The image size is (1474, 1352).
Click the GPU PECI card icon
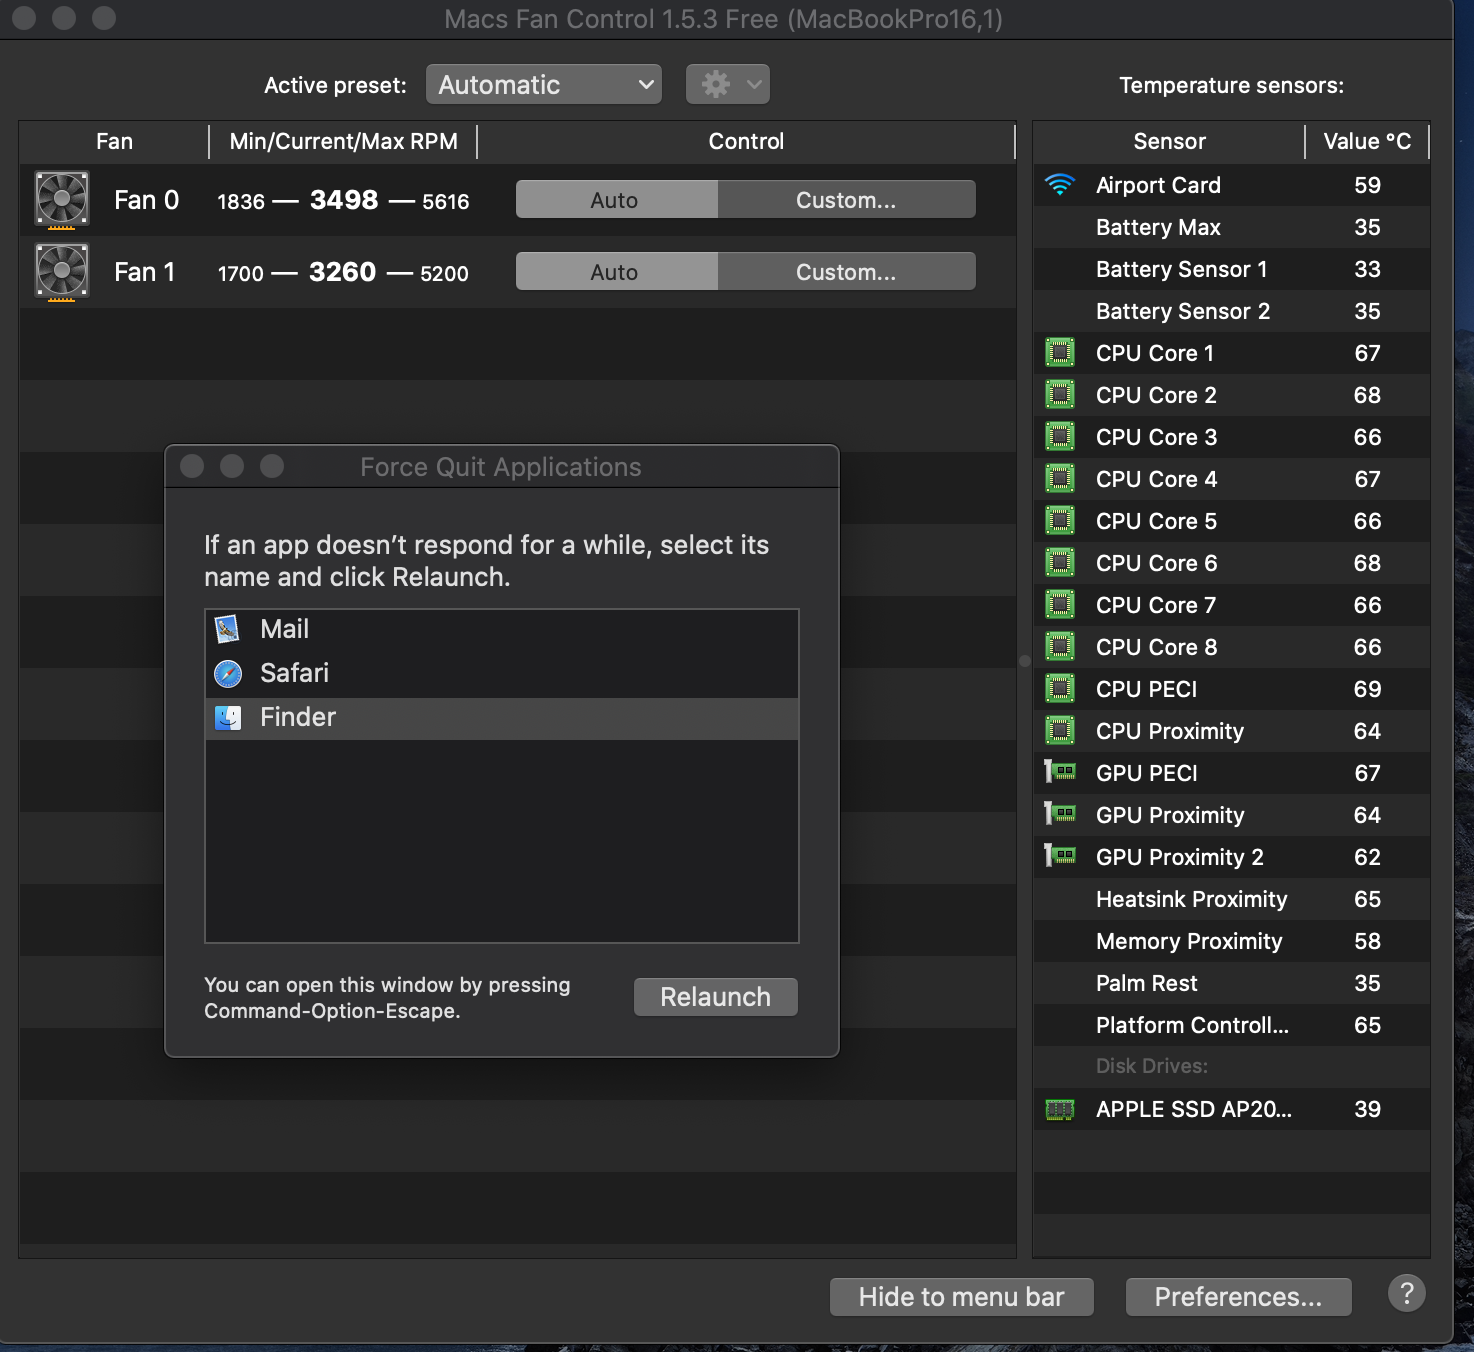[x=1060, y=772]
